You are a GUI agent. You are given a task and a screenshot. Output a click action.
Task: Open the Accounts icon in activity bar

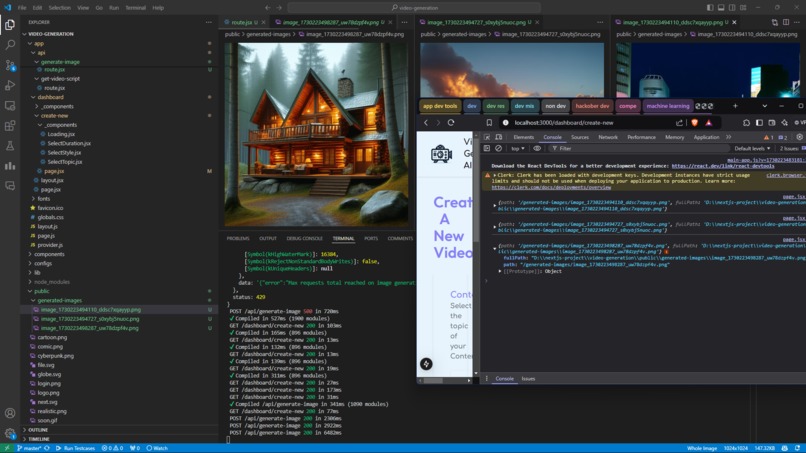point(10,413)
